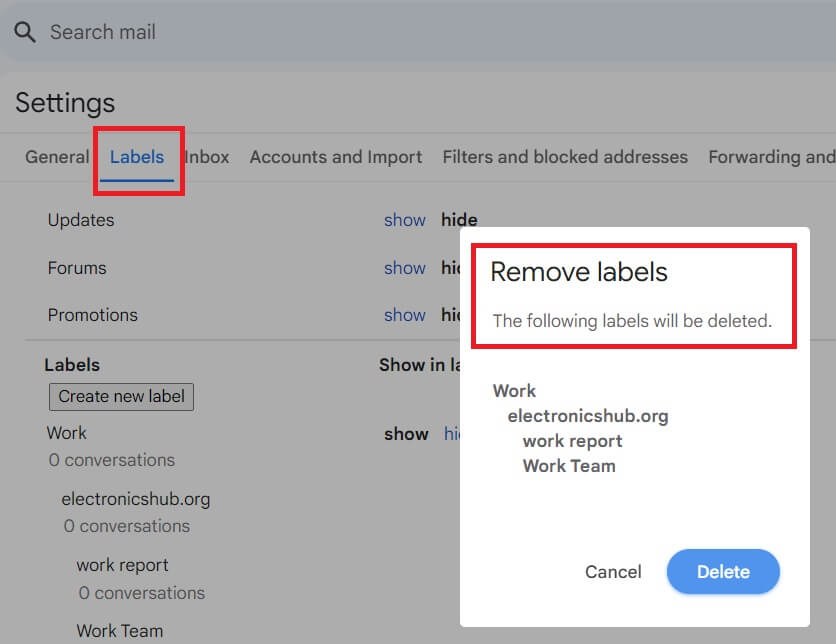The image size is (836, 644).
Task: Click electronicshub.org in the dialog list
Action: pyautogui.click(x=587, y=415)
